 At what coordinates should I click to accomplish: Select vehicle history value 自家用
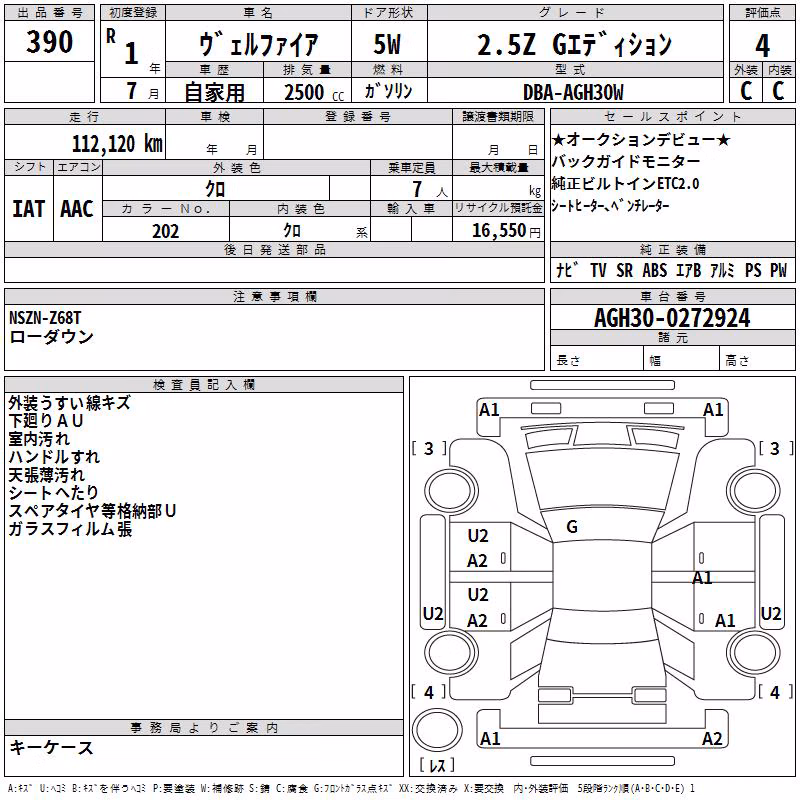215,92
